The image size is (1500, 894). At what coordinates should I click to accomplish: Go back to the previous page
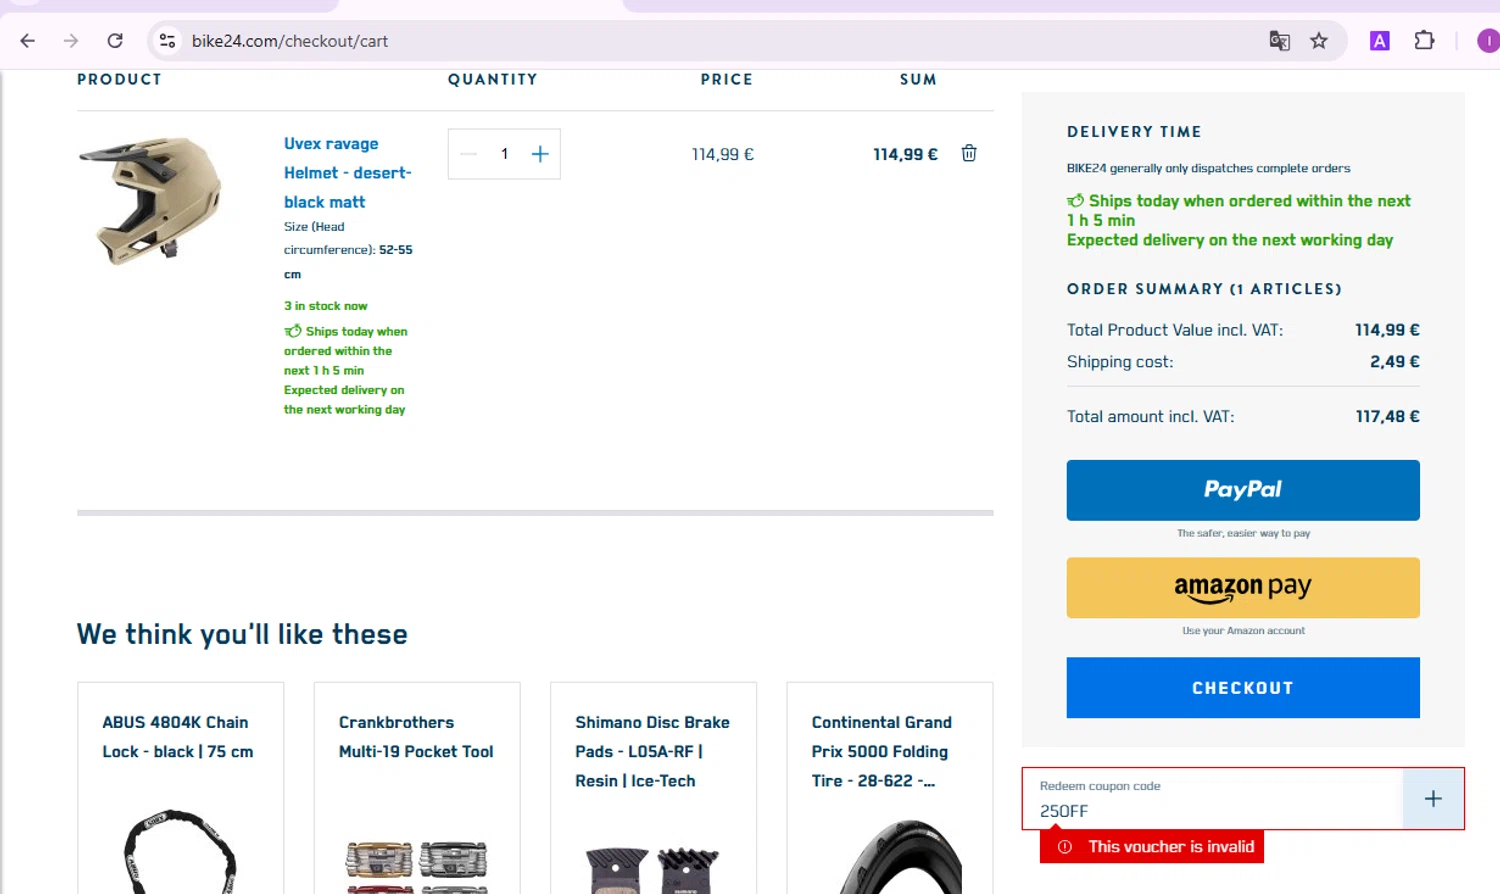28,41
